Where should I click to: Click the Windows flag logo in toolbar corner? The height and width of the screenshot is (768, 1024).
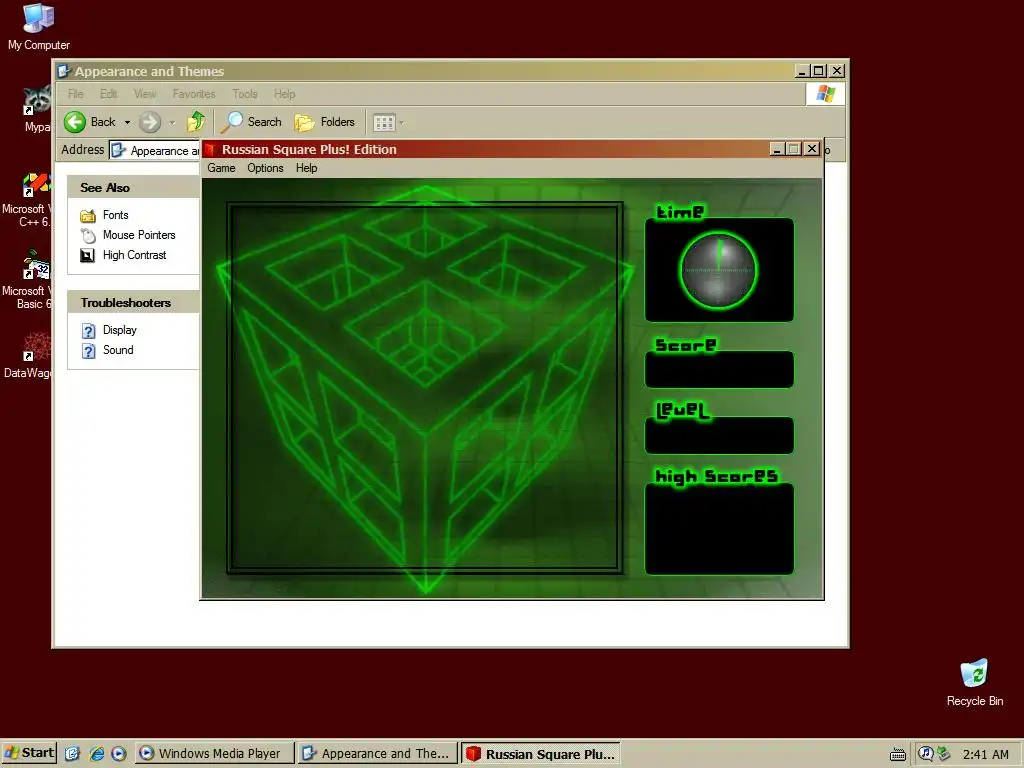coord(825,93)
